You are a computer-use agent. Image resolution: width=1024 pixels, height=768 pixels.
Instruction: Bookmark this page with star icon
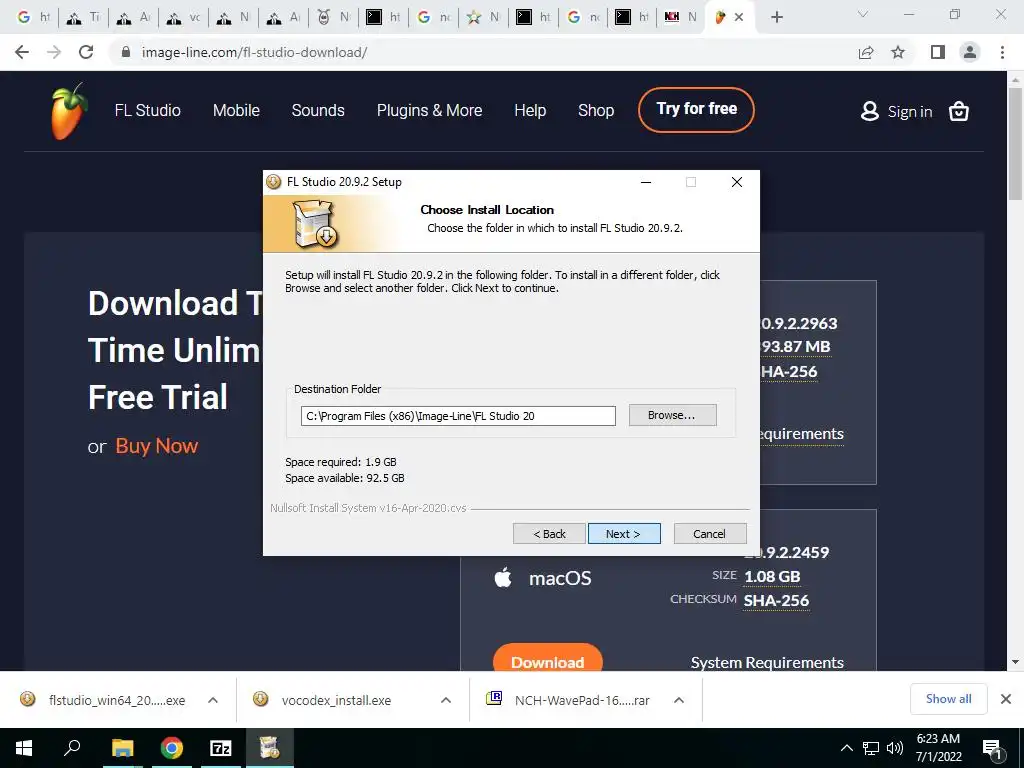pos(898,52)
